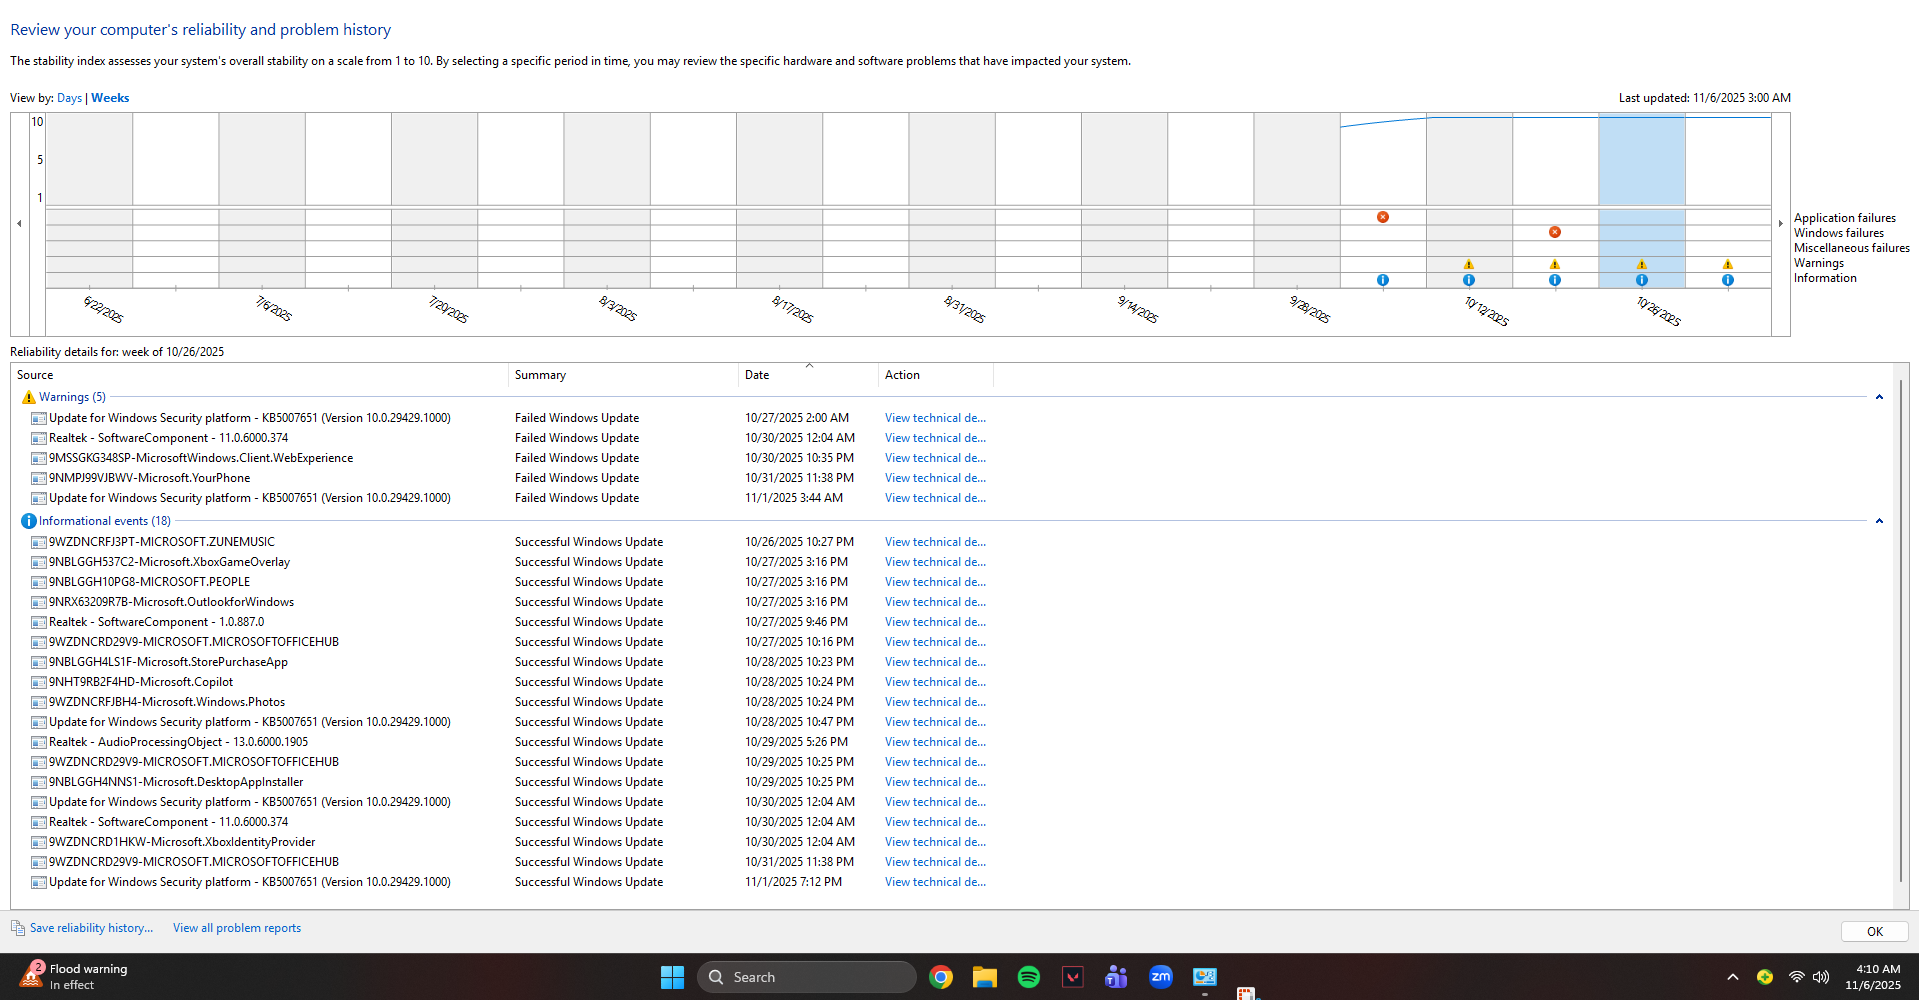Screen dimensions: 1919x1000
Task: Click the information icon in the rightmost week column
Action: (1727, 280)
